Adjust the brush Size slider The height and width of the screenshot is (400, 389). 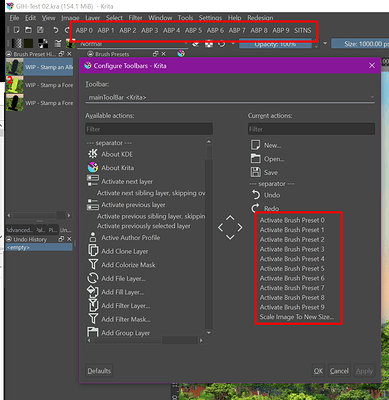[x=360, y=44]
